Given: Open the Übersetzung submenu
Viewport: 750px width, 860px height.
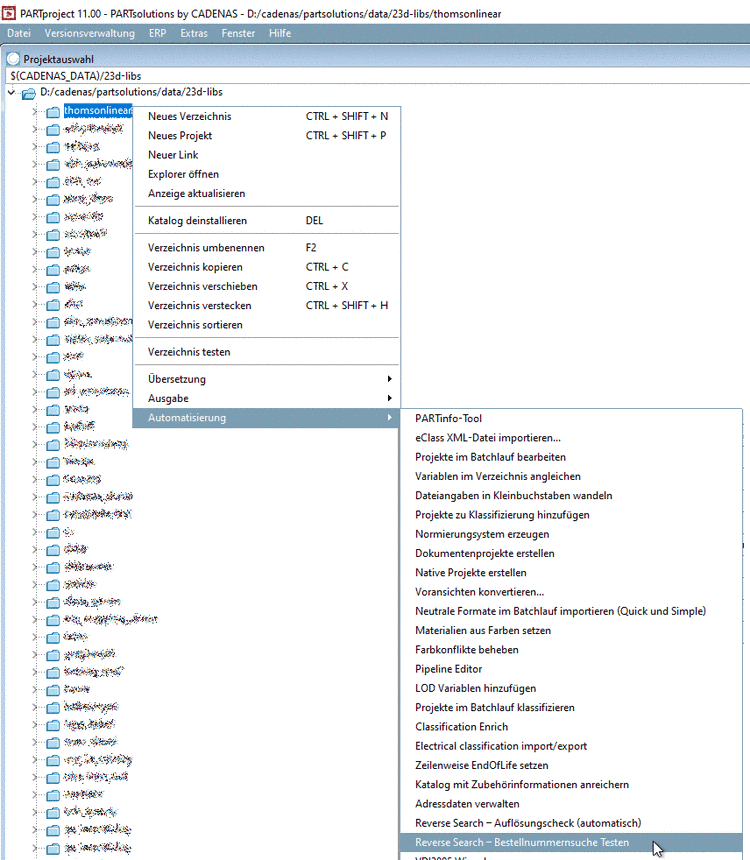Looking at the screenshot, I should pos(267,379).
